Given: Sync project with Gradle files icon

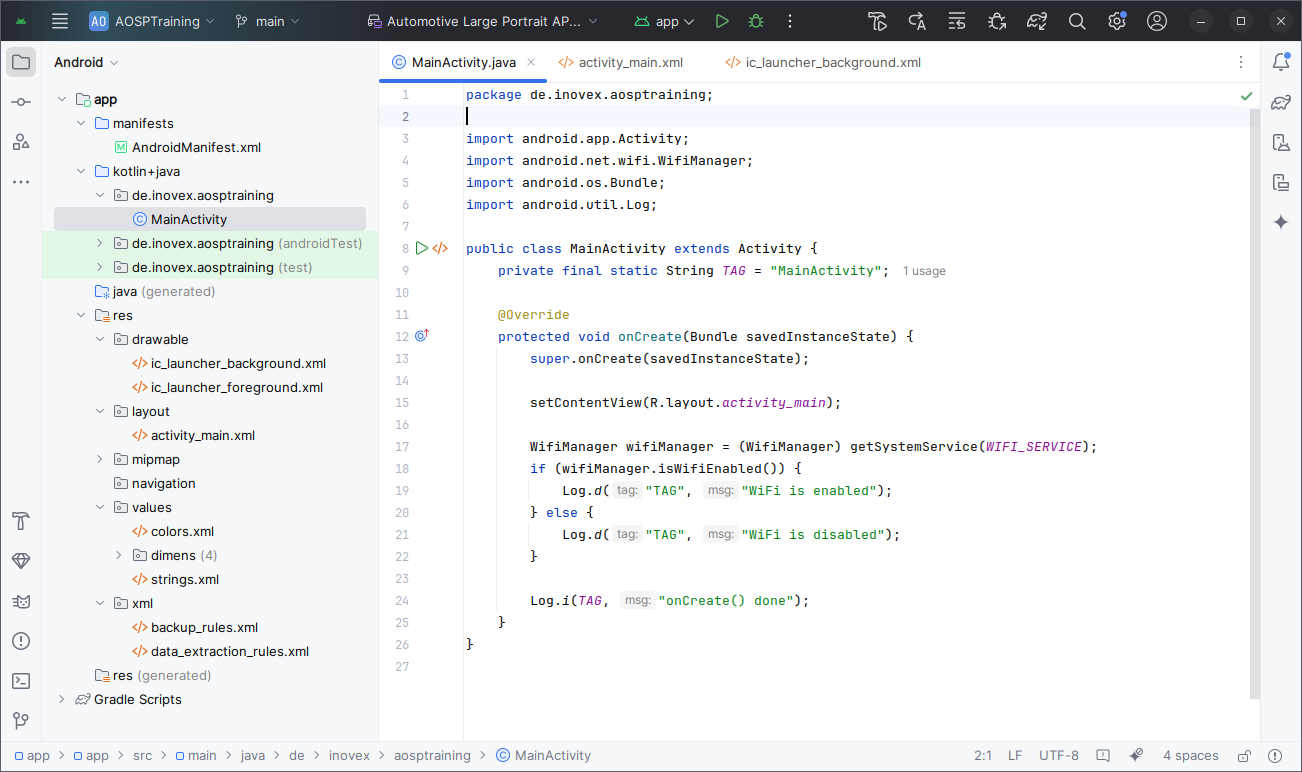Looking at the screenshot, I should 1037,21.
